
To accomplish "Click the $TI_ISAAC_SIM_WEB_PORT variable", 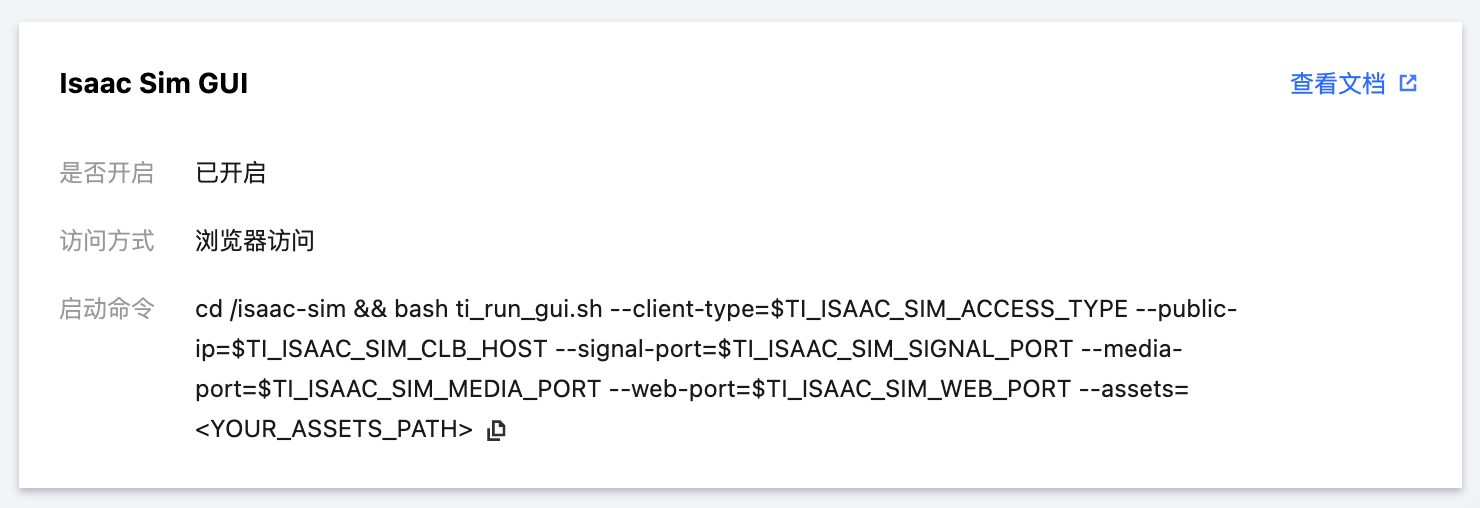I will [912, 389].
